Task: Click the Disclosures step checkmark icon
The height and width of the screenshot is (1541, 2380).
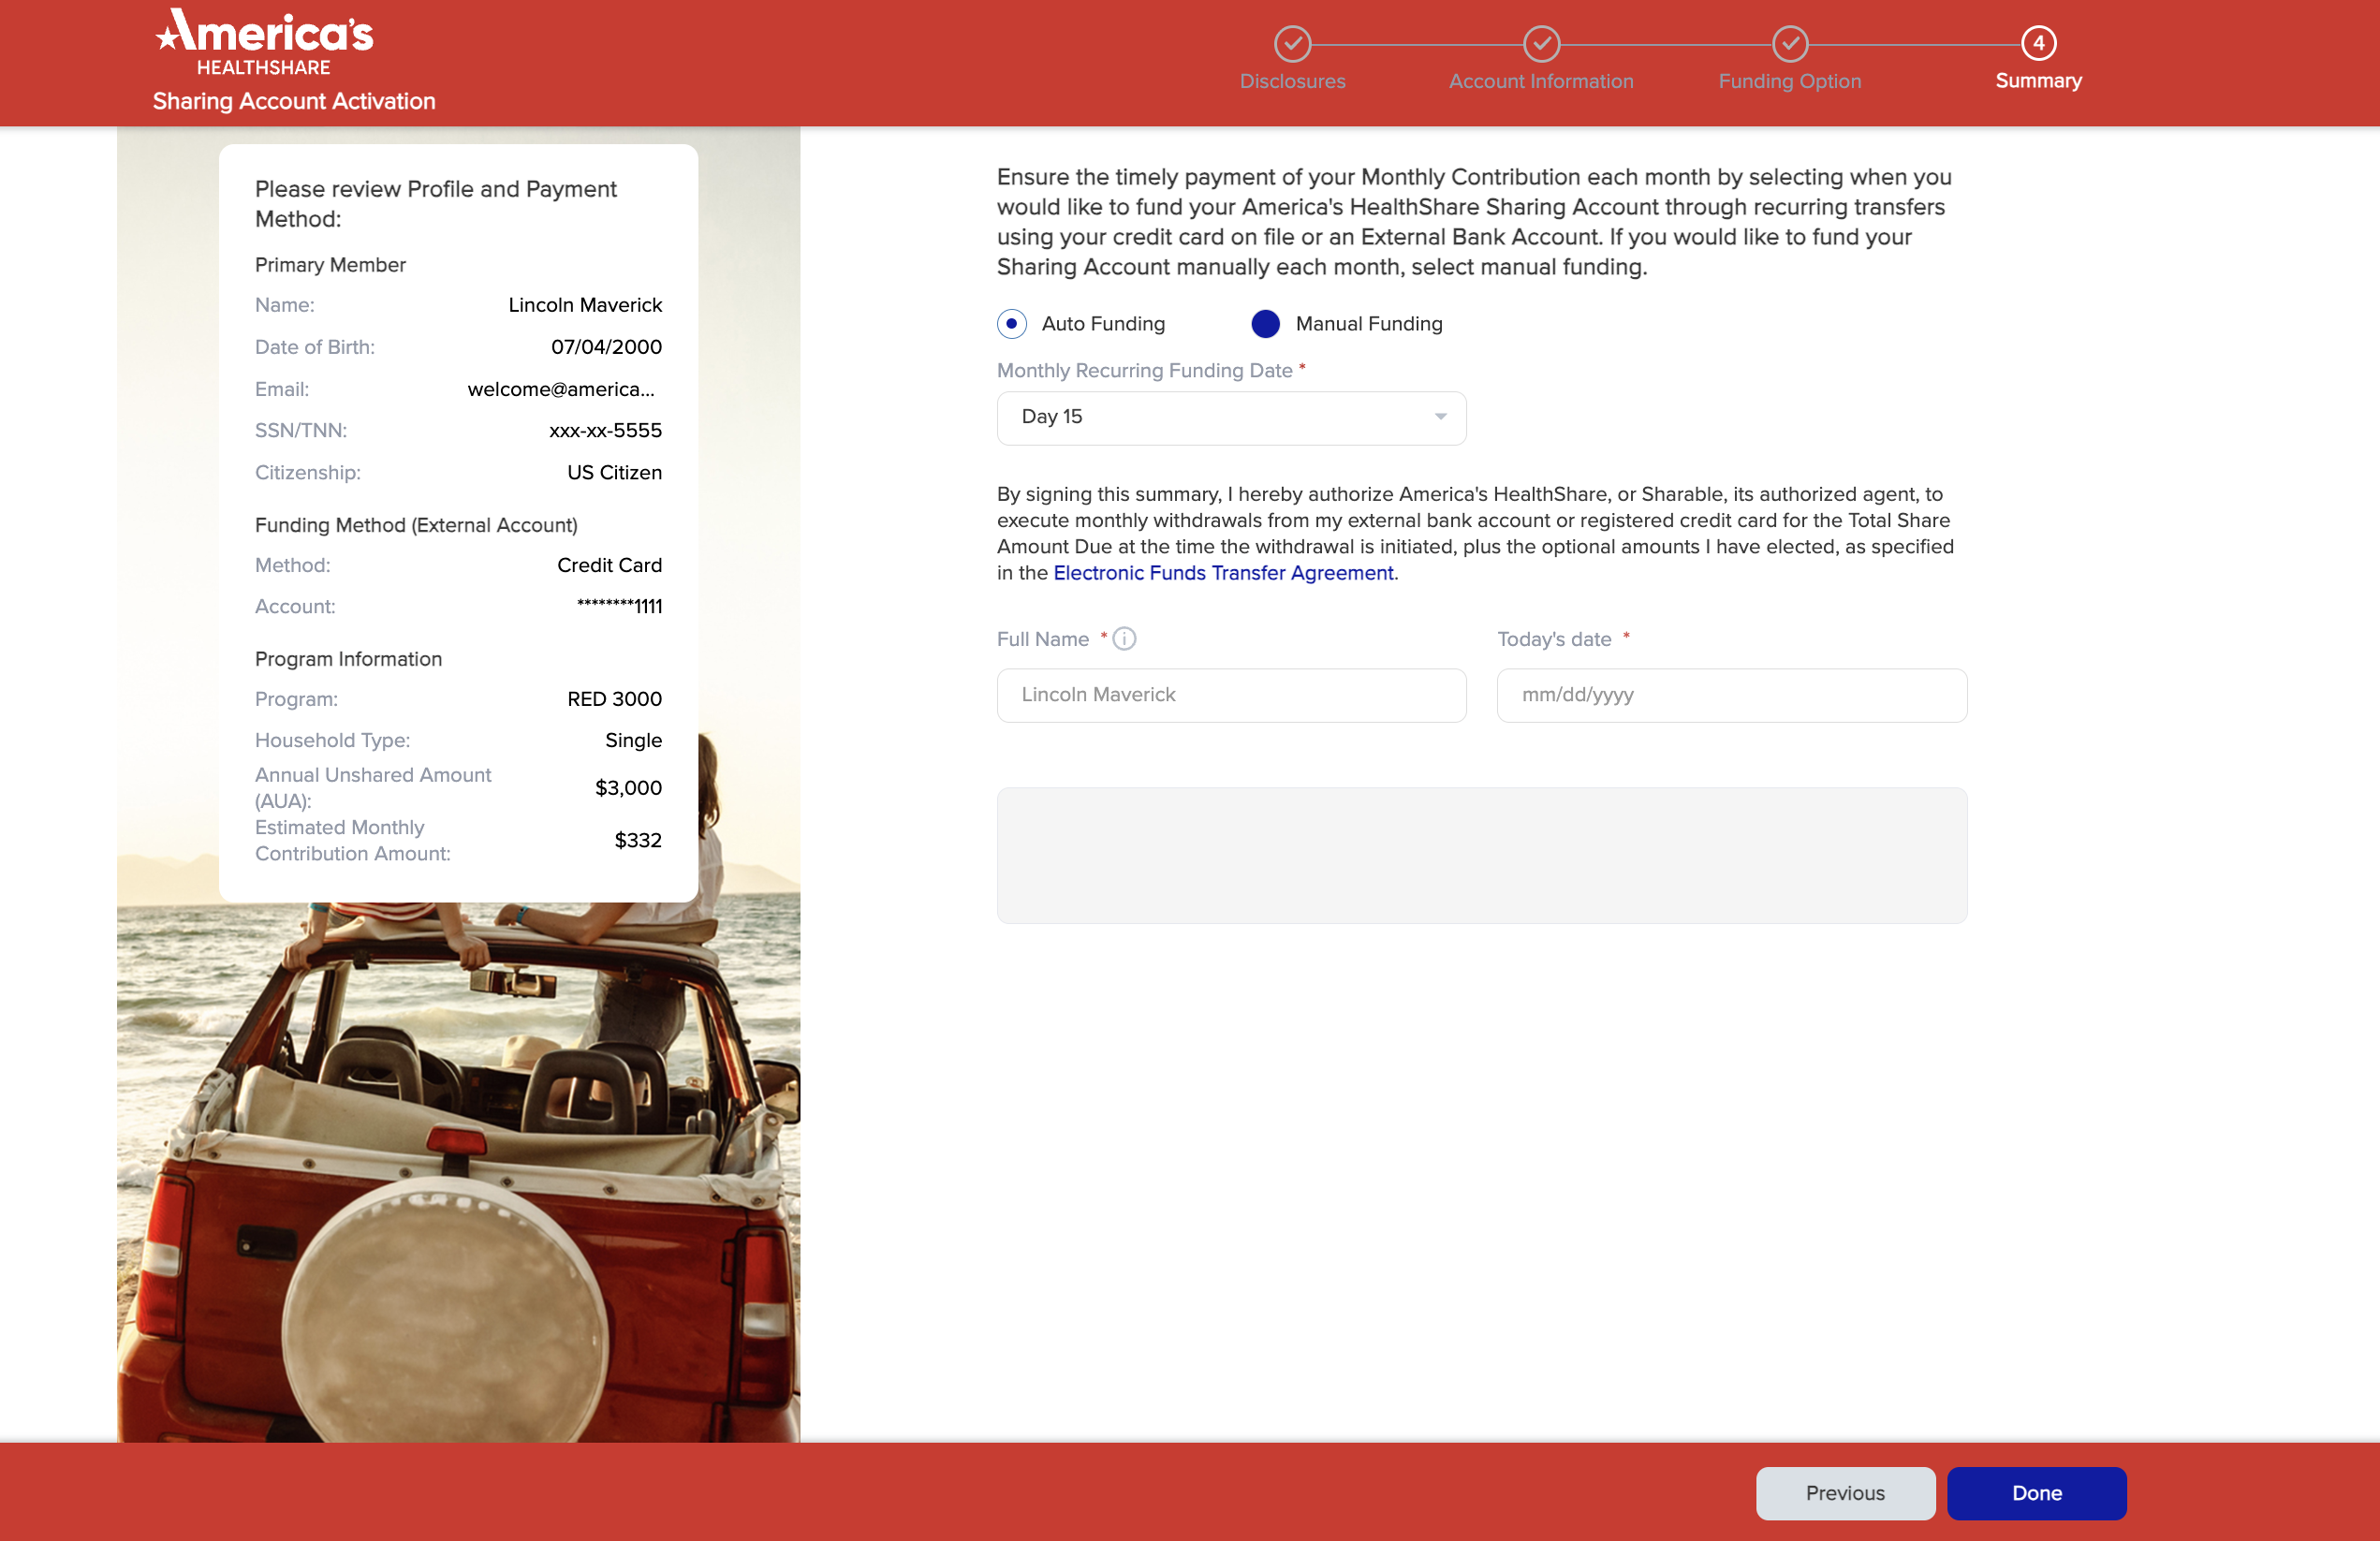Action: click(x=1292, y=44)
